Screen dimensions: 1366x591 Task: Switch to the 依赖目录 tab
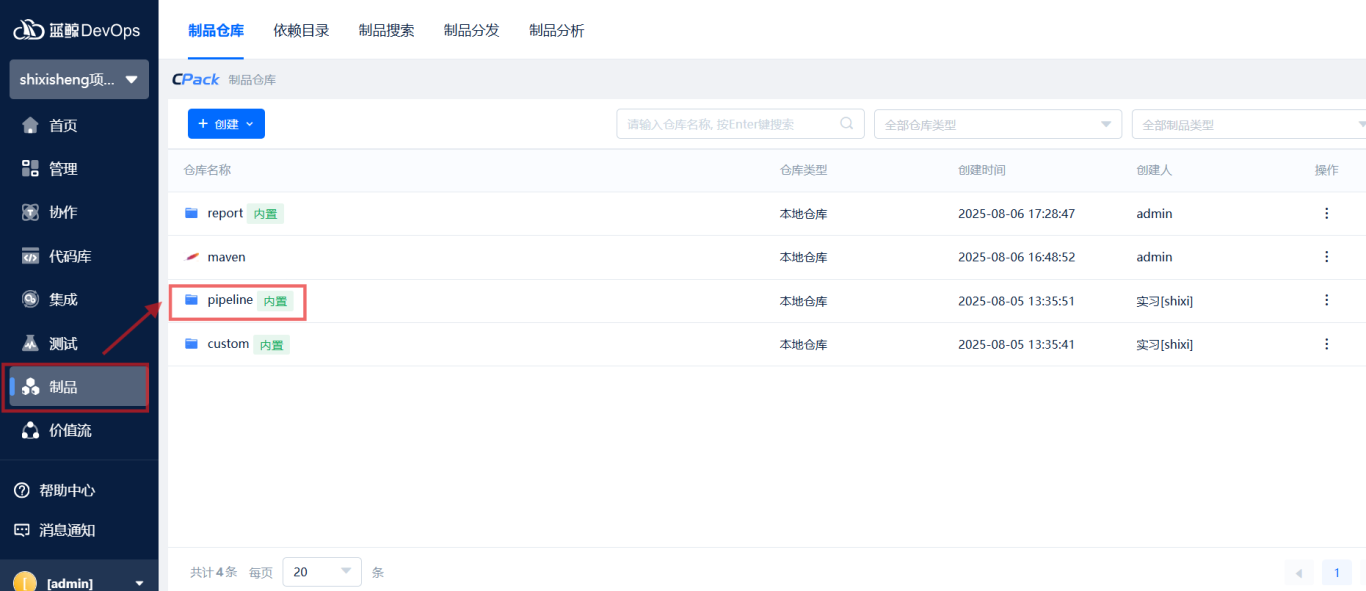coord(301,30)
